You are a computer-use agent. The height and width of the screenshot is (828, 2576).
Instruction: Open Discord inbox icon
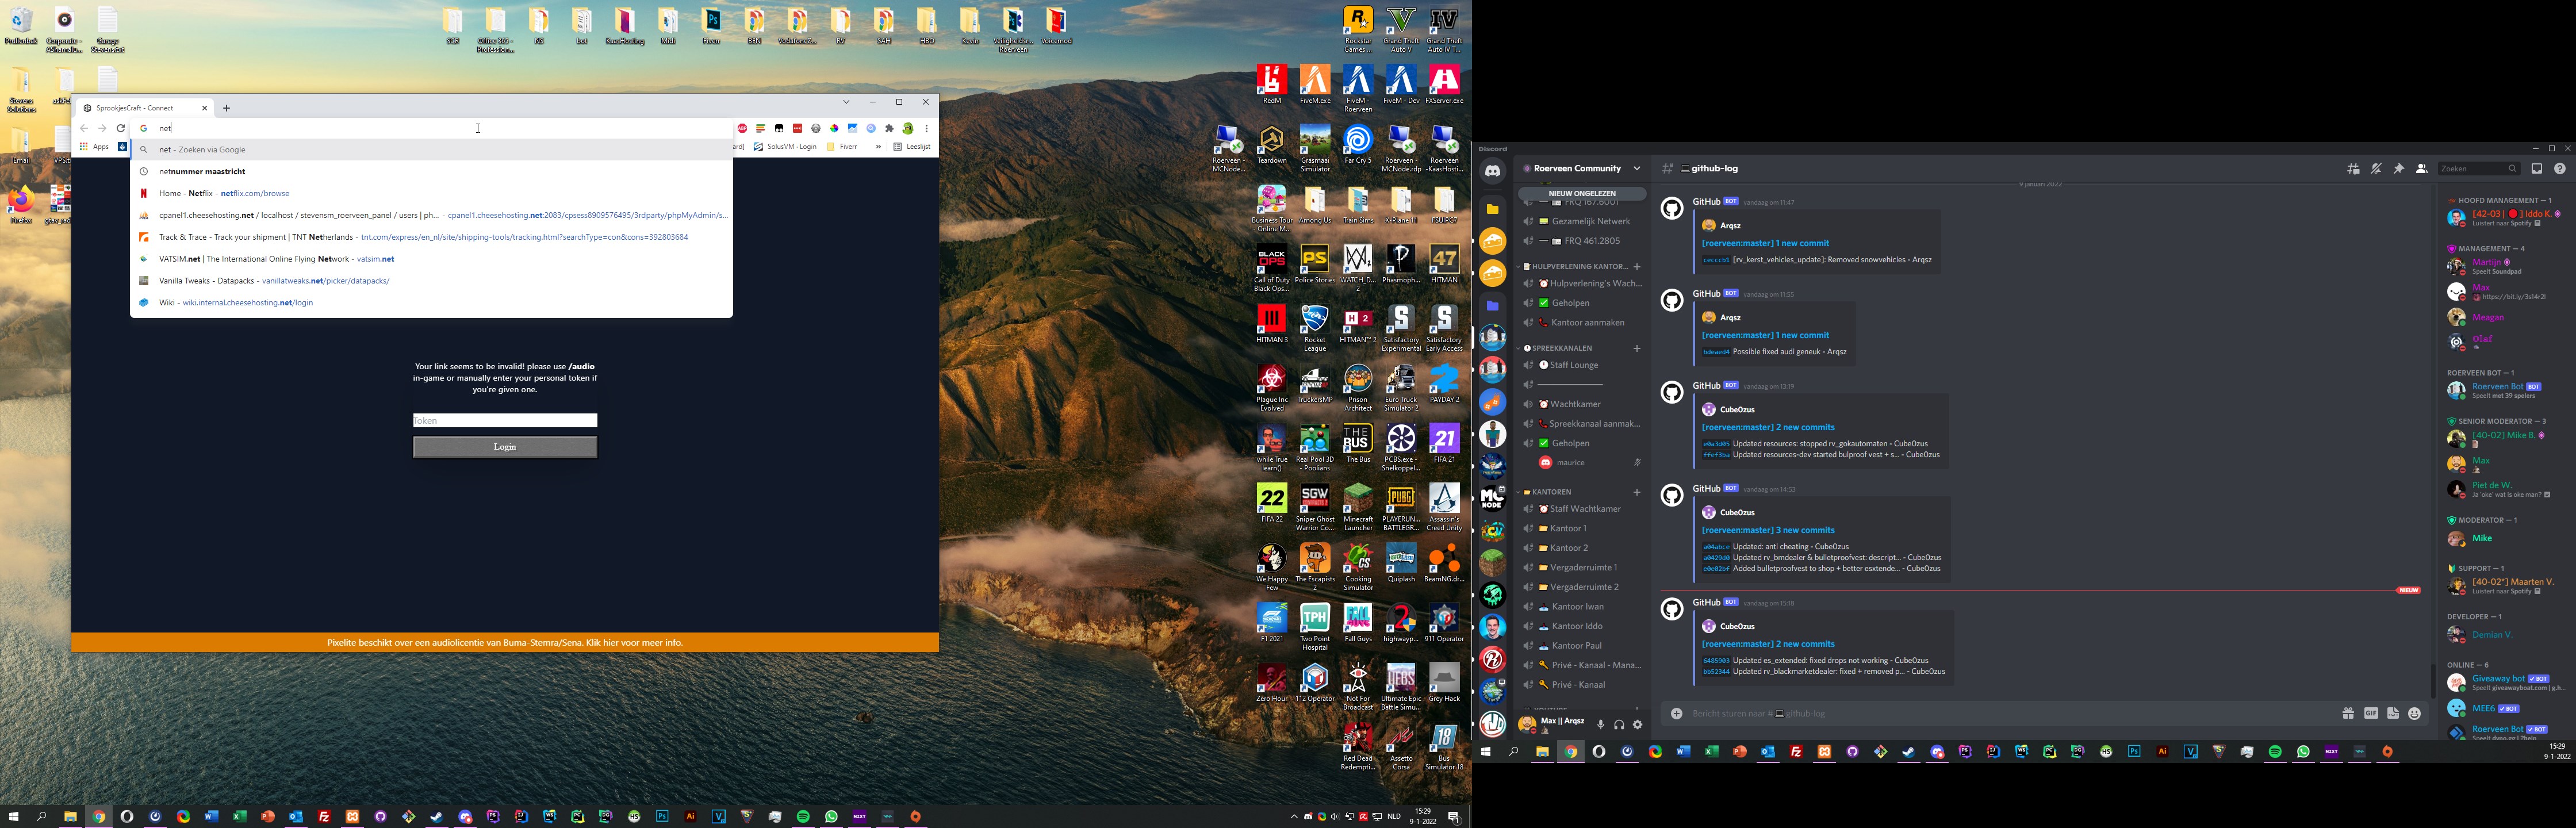point(2536,169)
